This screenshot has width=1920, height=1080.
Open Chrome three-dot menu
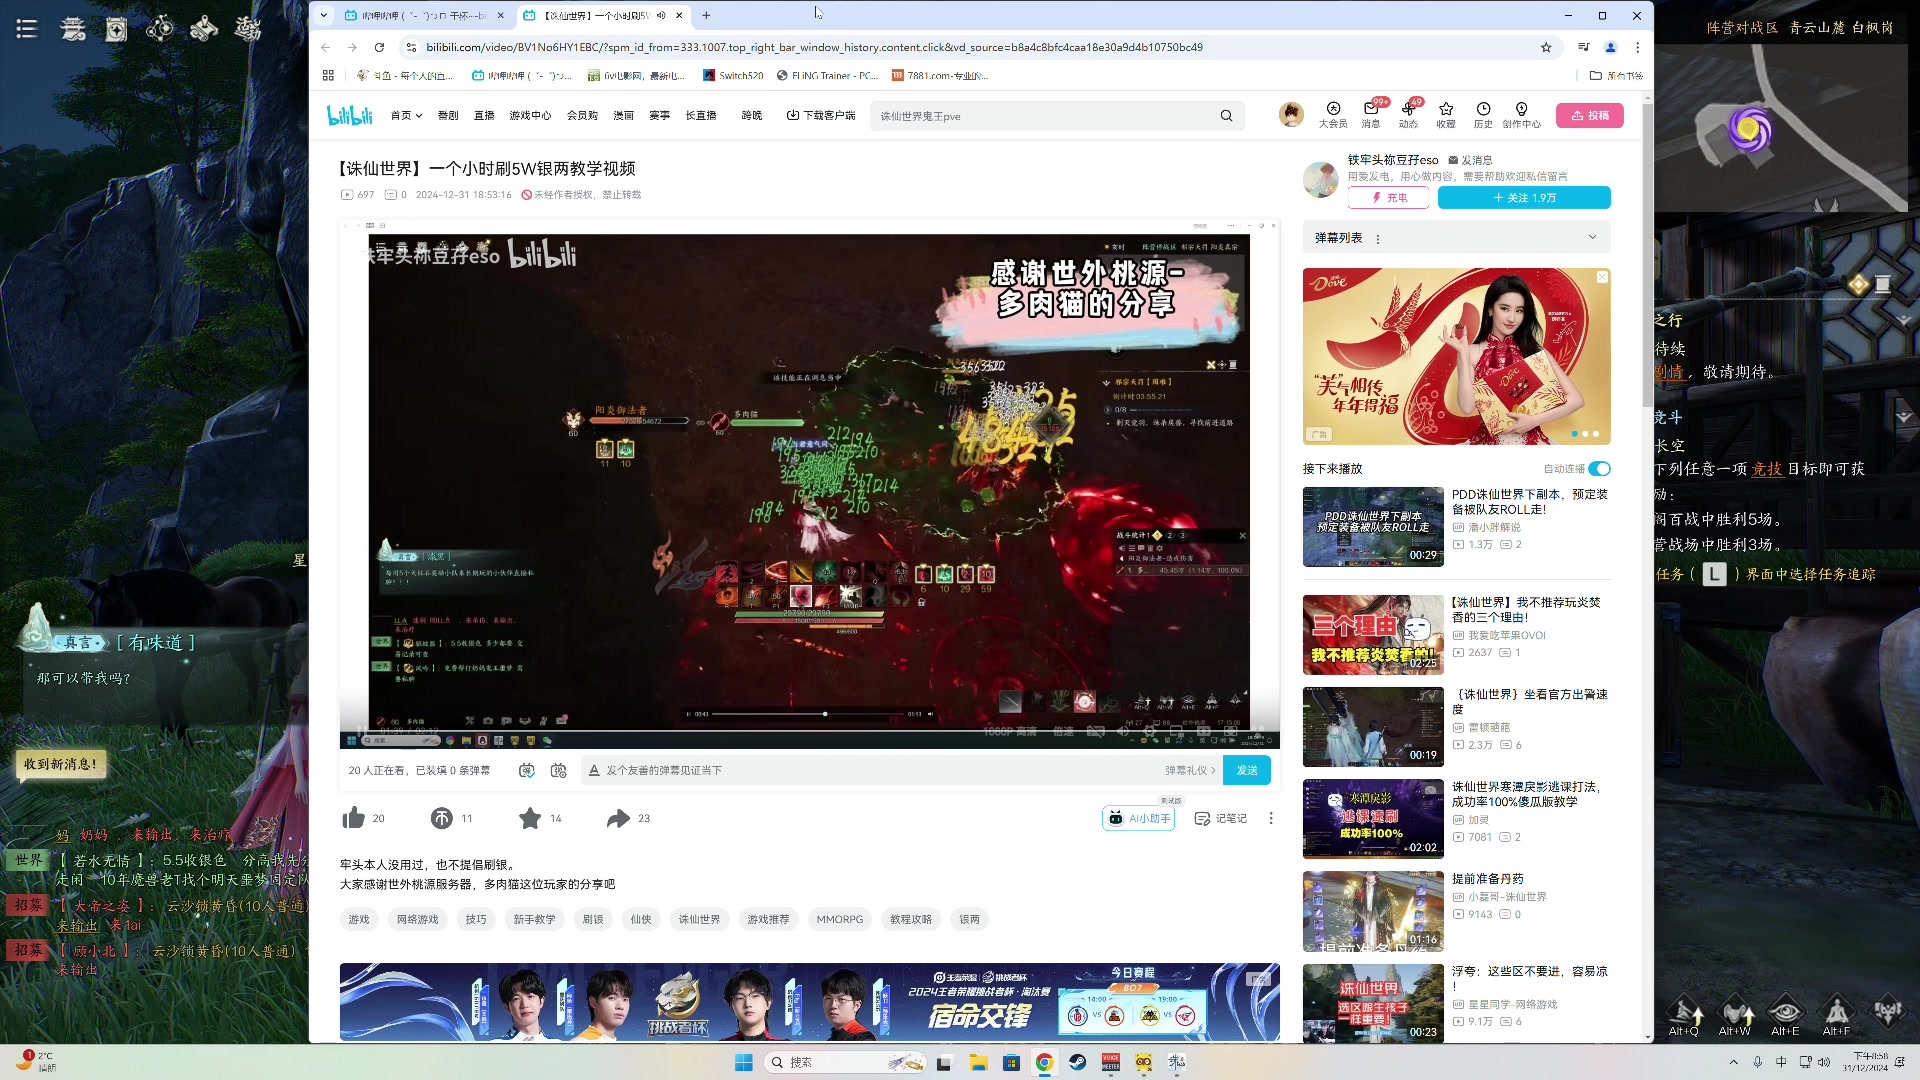click(x=1637, y=47)
